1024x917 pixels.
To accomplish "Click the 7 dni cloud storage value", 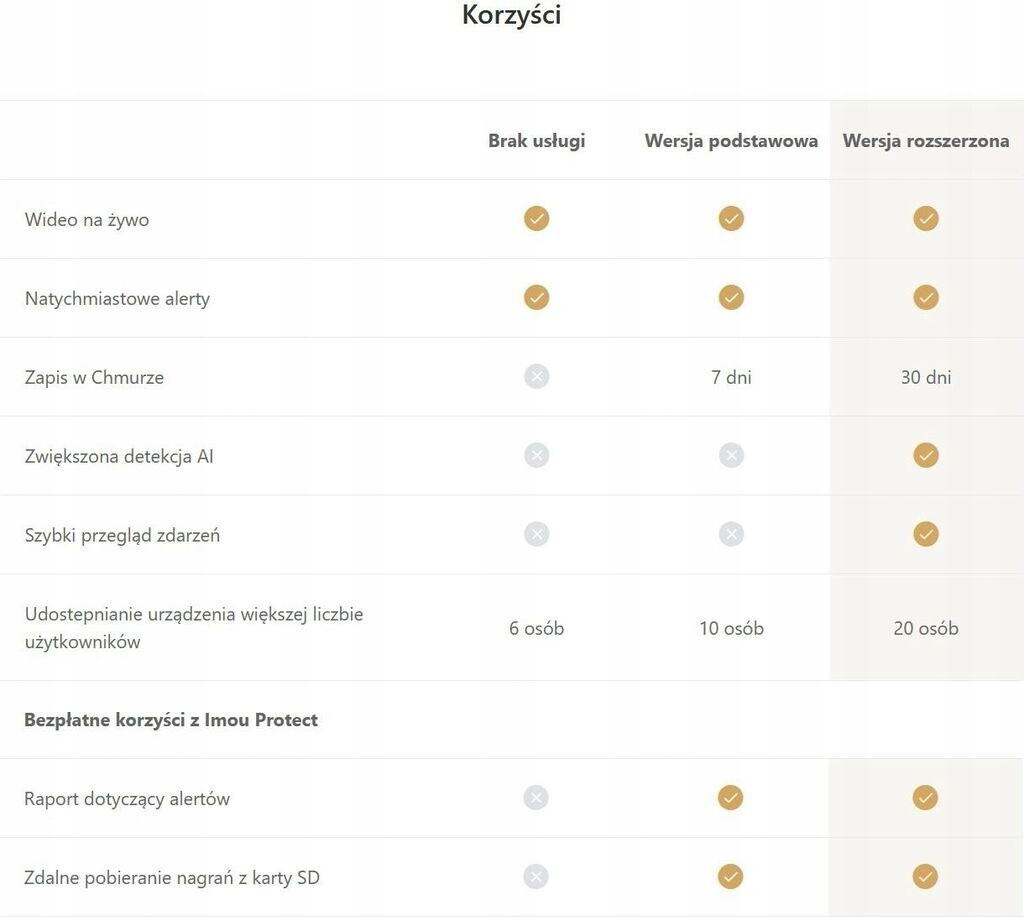I will pos(731,377).
